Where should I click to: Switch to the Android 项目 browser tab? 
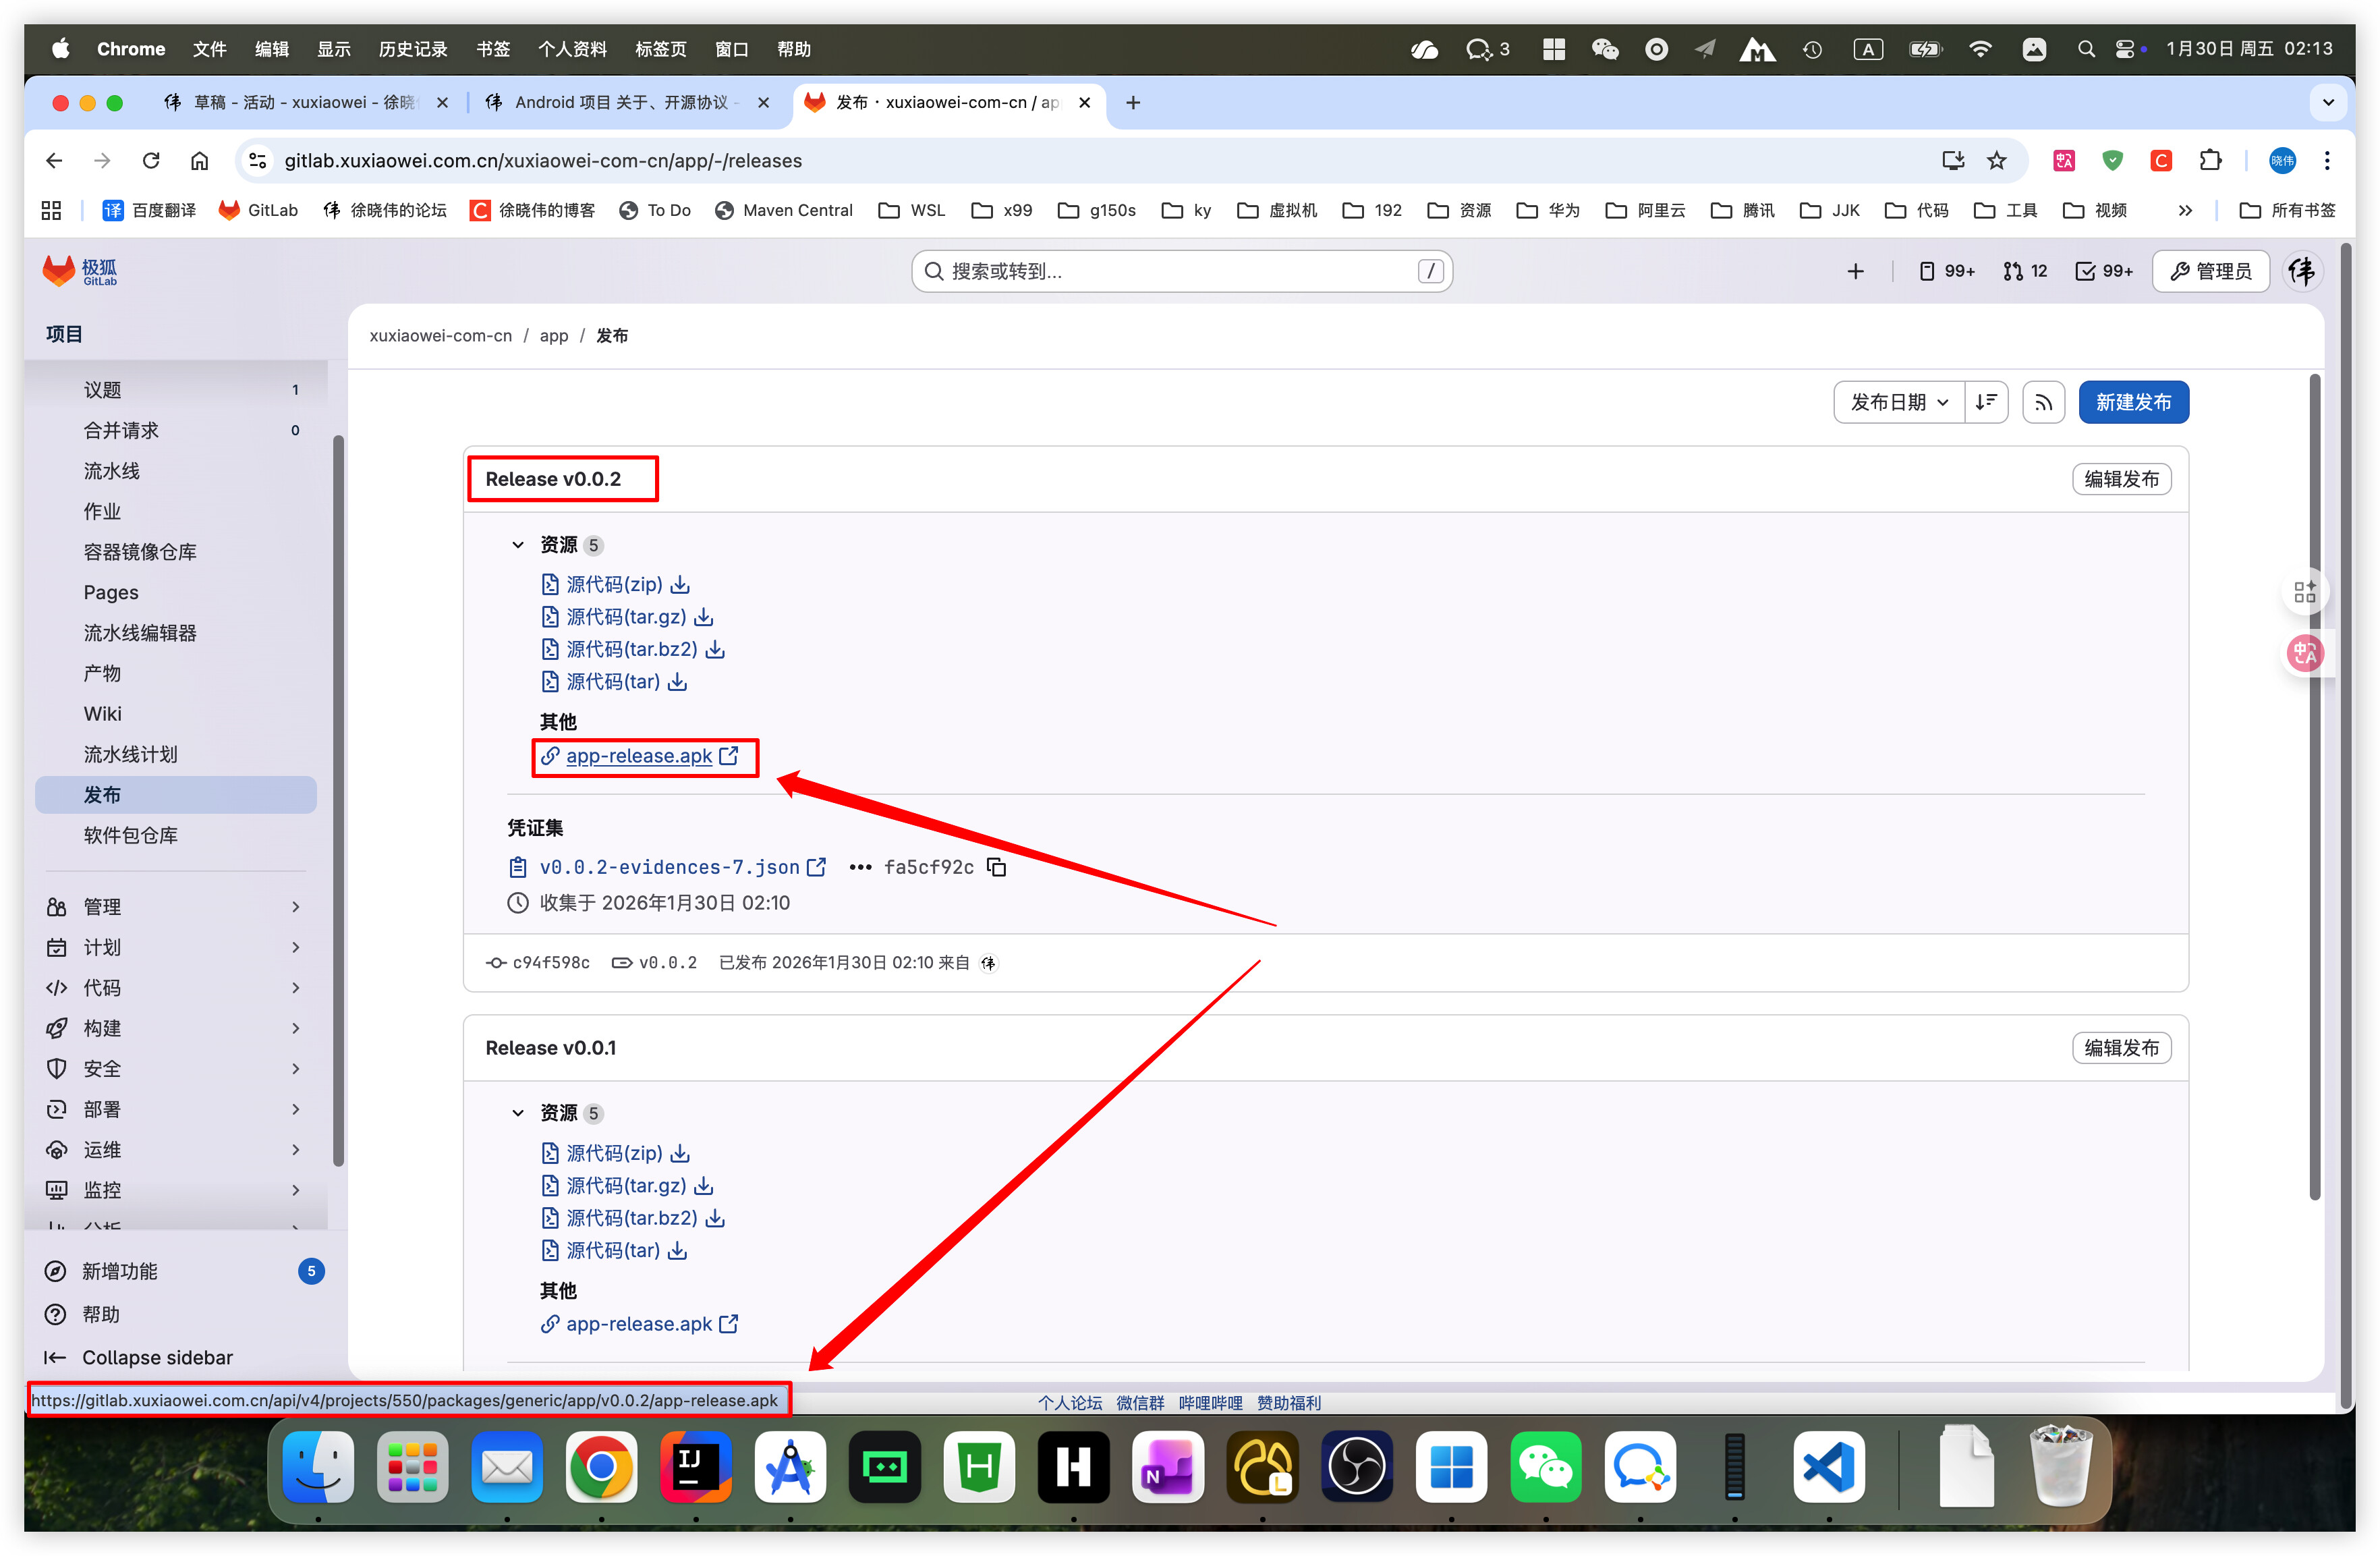tap(620, 103)
